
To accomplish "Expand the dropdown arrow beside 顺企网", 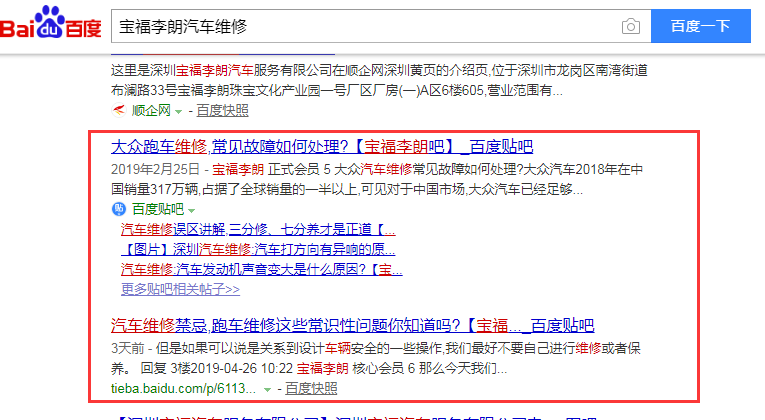I will (179, 112).
